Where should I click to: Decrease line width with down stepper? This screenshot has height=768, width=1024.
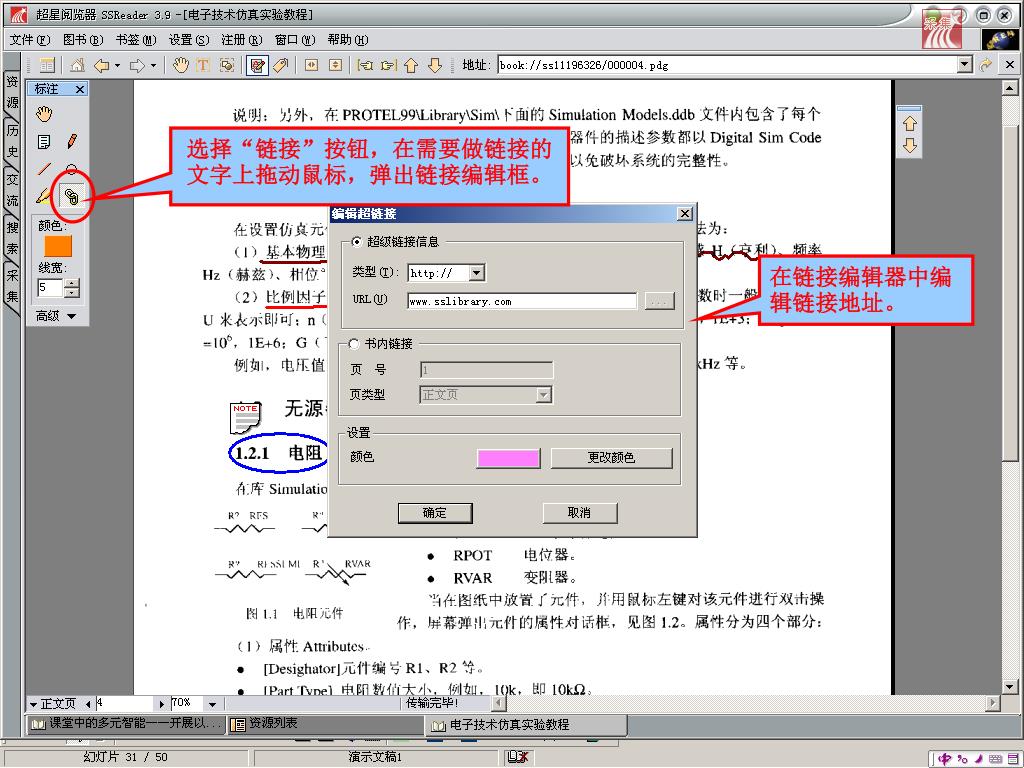pyautogui.click(x=72, y=292)
